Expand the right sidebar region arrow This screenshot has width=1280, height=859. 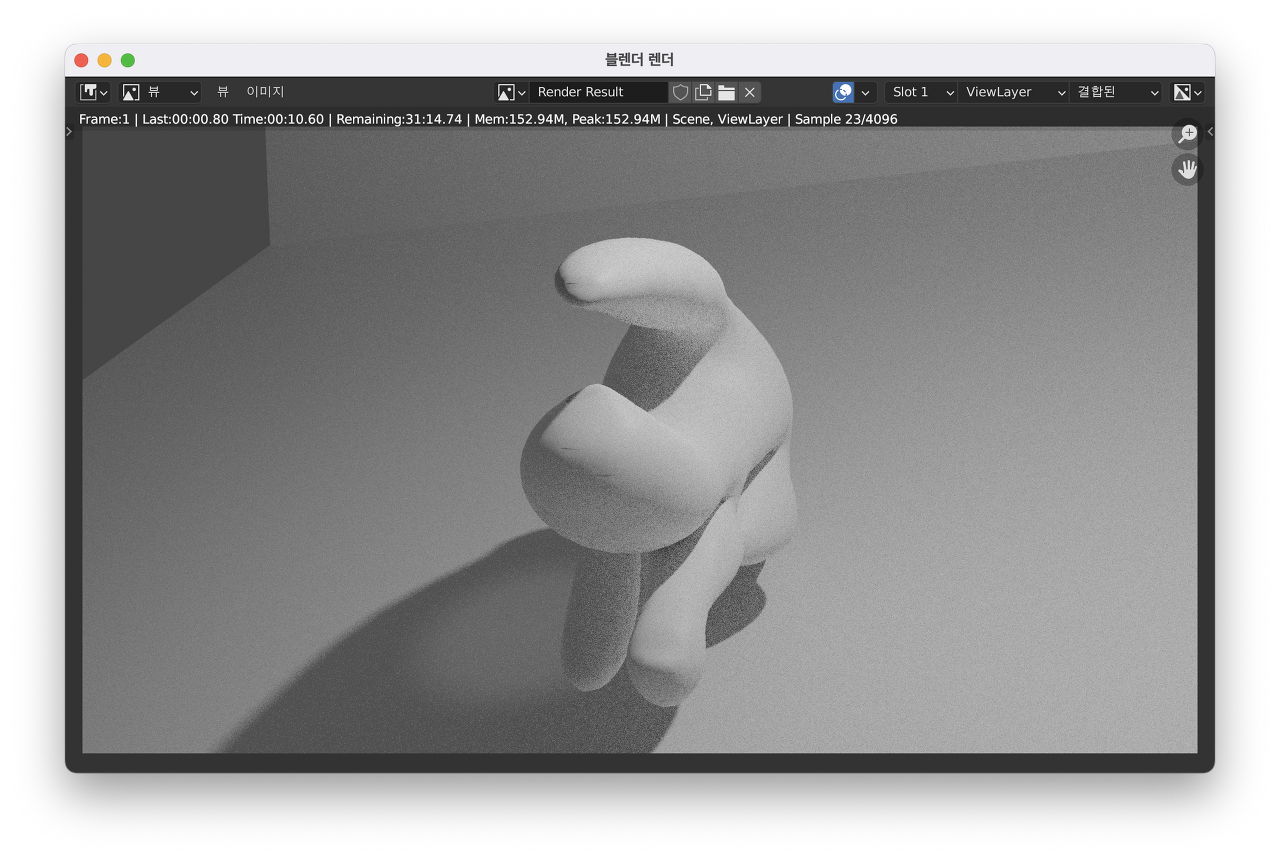pyautogui.click(x=1210, y=131)
